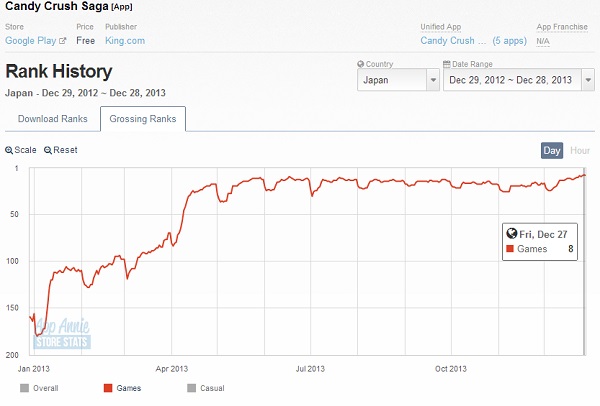Image resolution: width=600 pixels, height=406 pixels.
Task: Select the Day granularity toggle
Action: tap(552, 150)
